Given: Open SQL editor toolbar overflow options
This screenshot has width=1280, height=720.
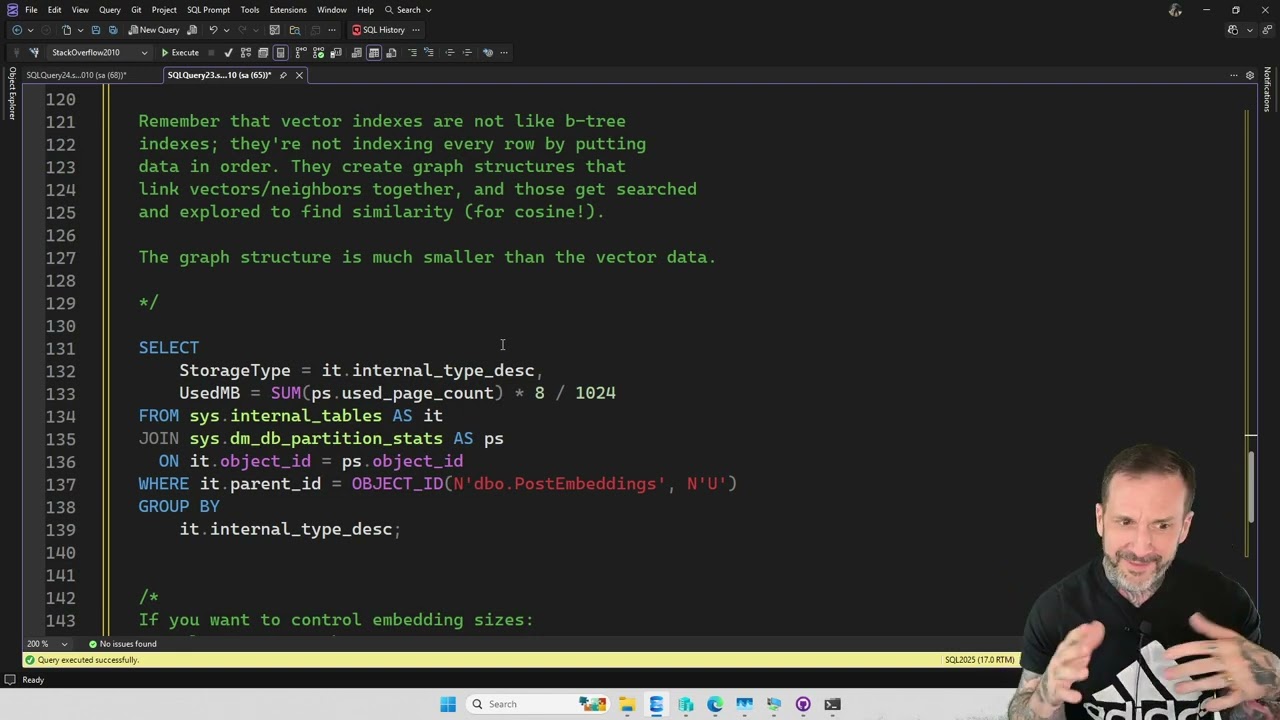Looking at the screenshot, I should pyautogui.click(x=504, y=52).
